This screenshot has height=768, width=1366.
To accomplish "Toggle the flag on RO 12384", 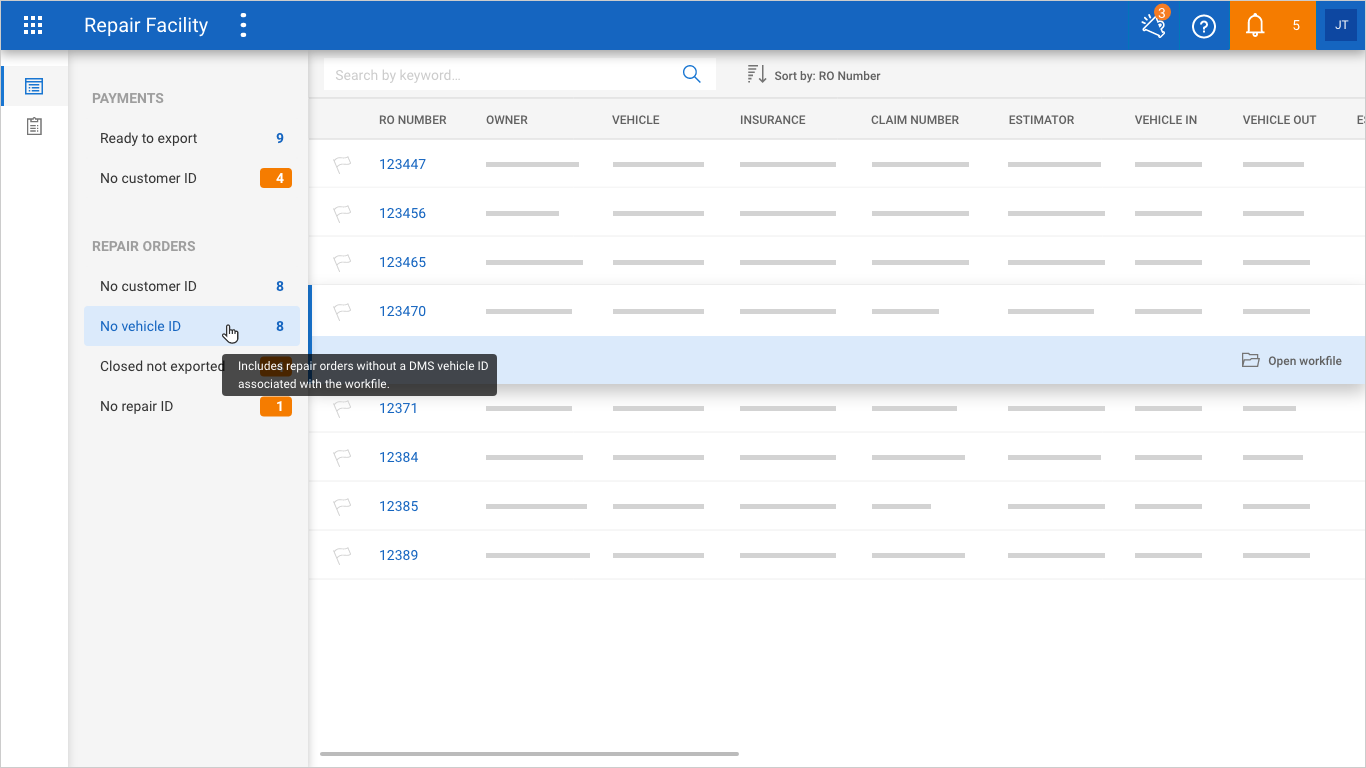I will 343,458.
